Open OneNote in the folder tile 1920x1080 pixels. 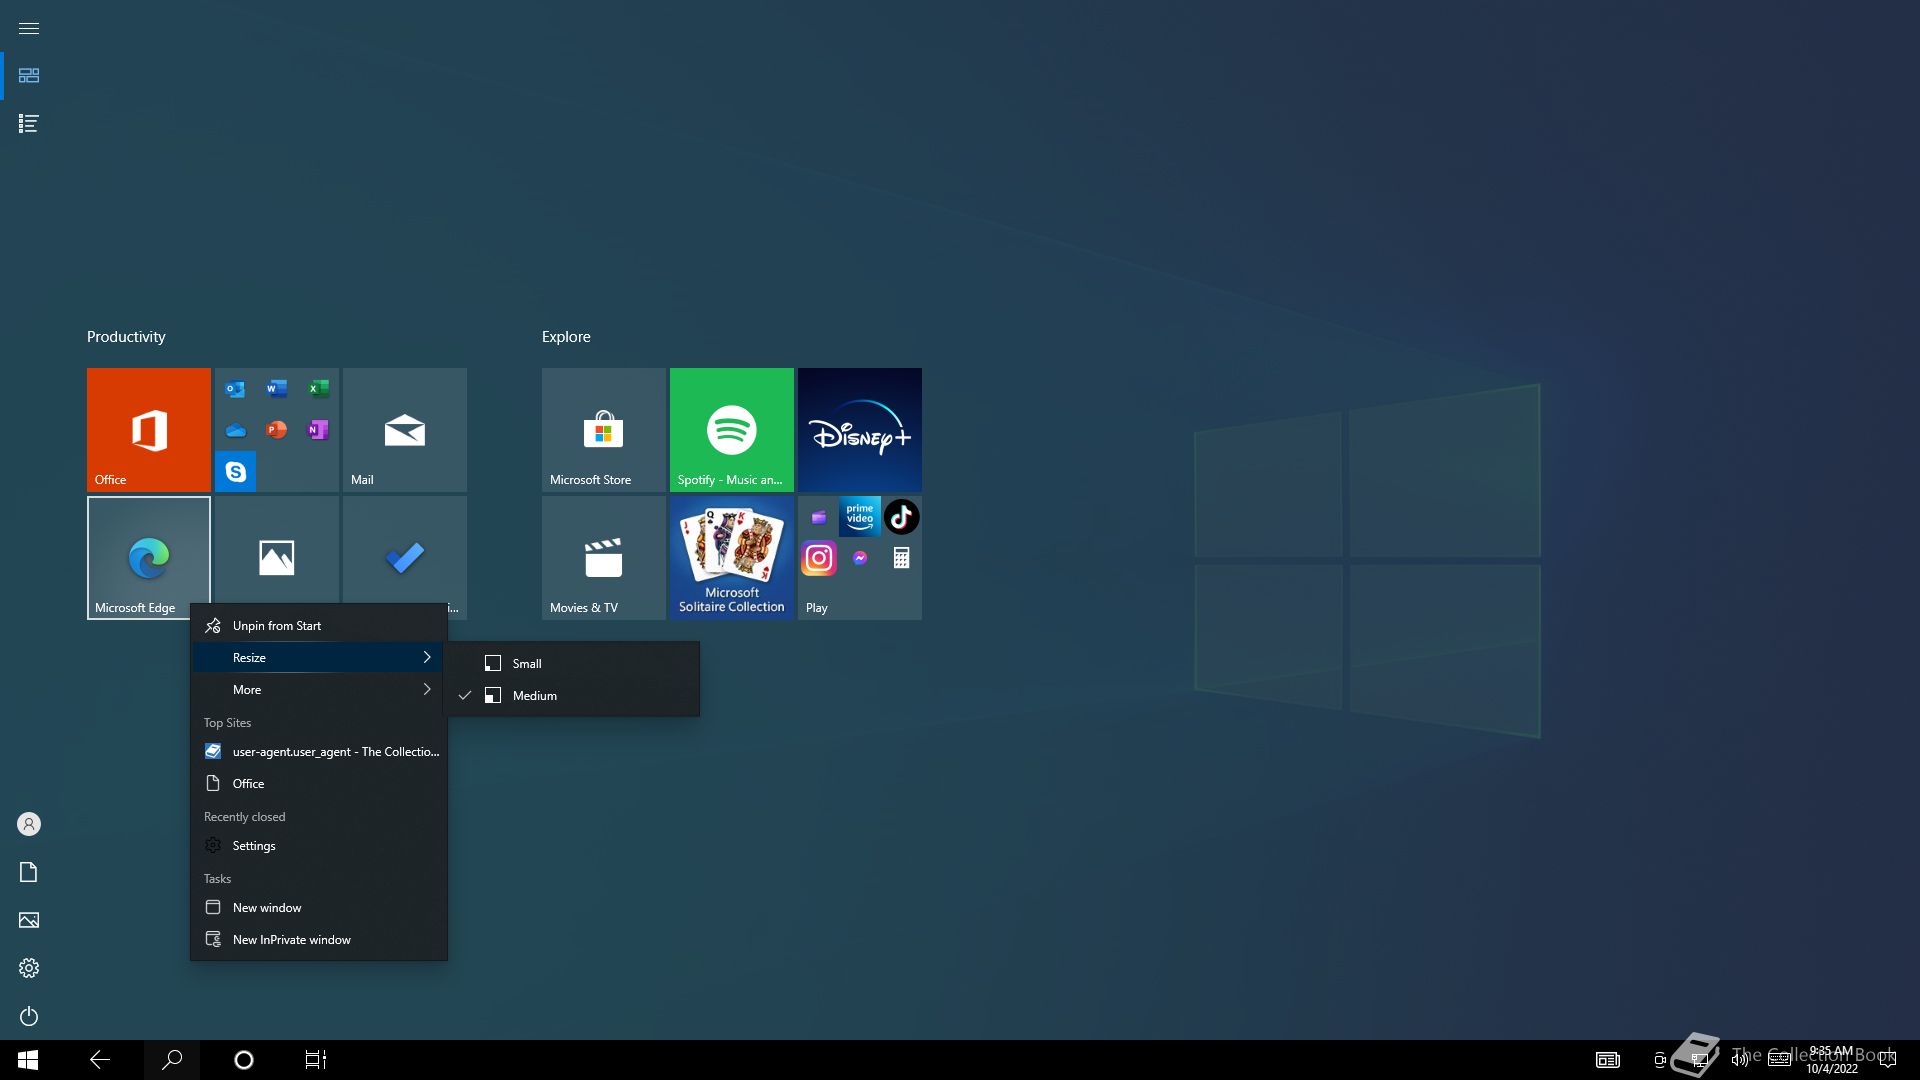[x=318, y=430]
